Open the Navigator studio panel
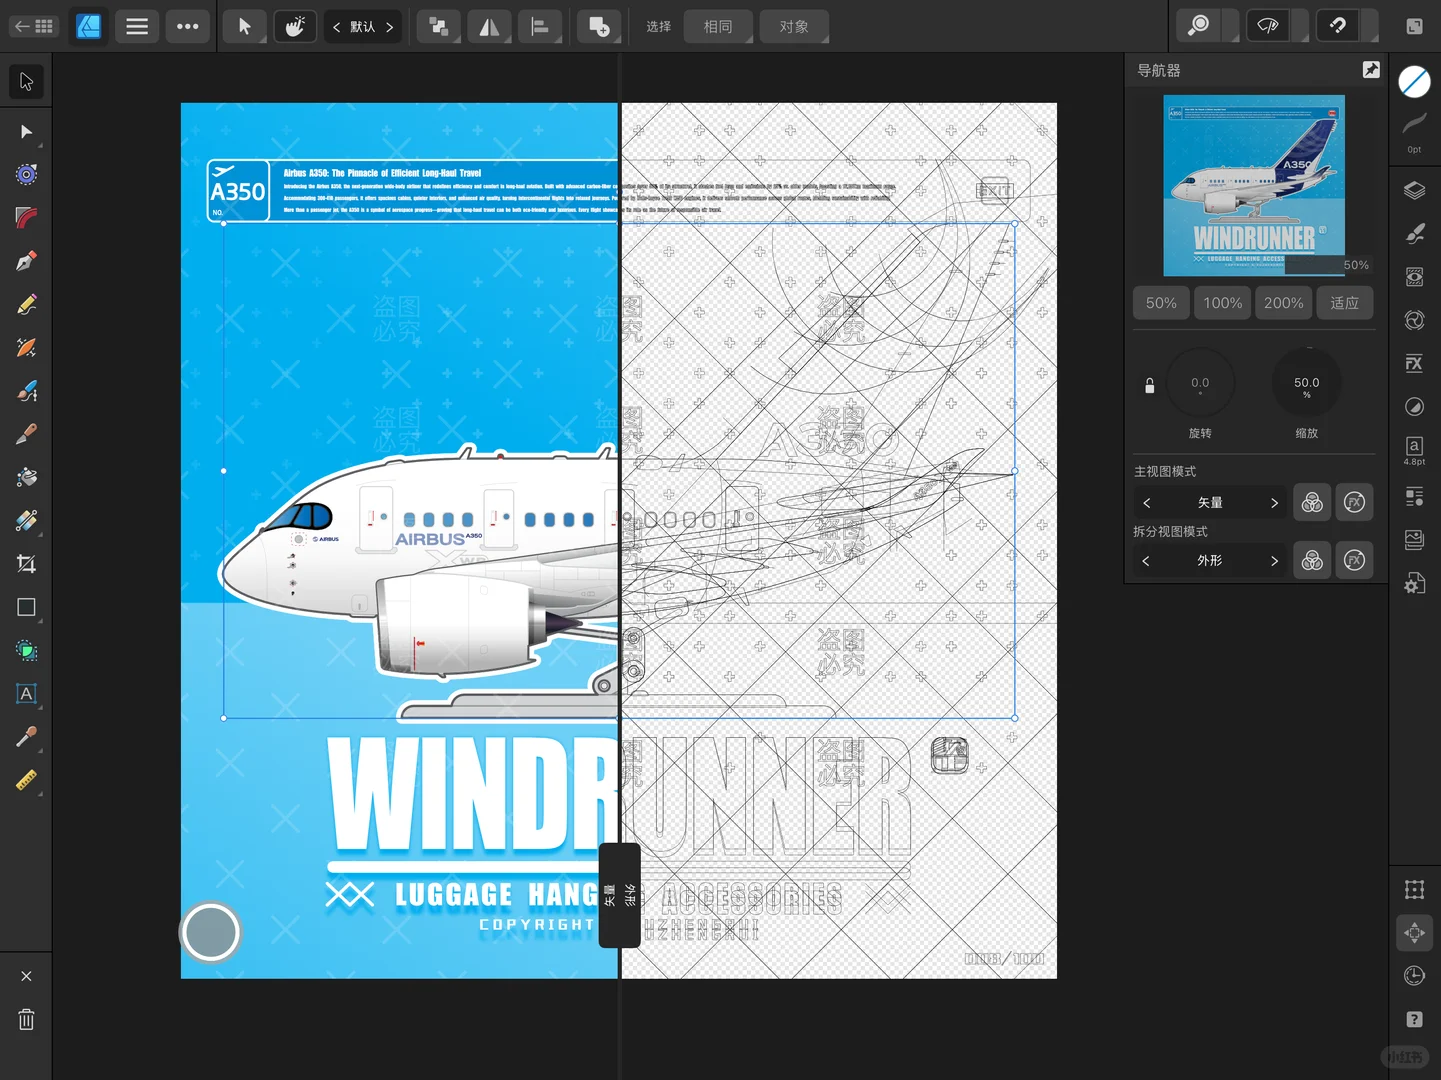The width and height of the screenshot is (1441, 1080). point(1414,933)
